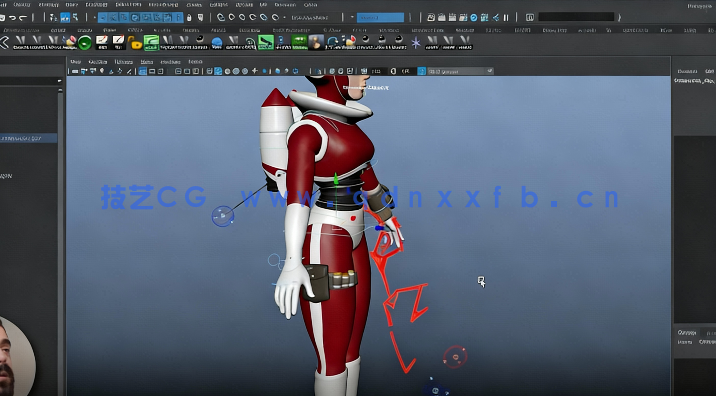Click the pause bars icon in status line
716x396 pixels.
(506, 18)
